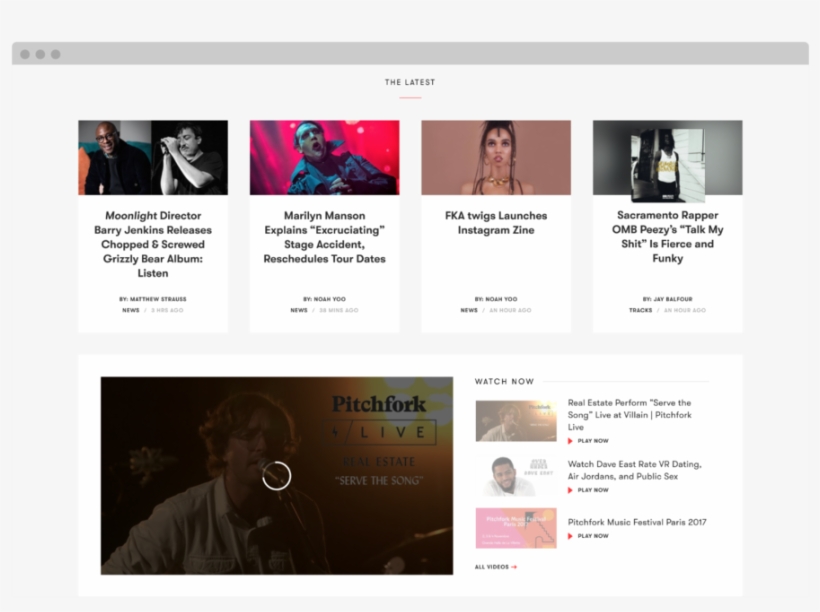This screenshot has height=612, width=820.
Task: Read FKA twigs Launches Instagram Zine article
Action: [496, 223]
